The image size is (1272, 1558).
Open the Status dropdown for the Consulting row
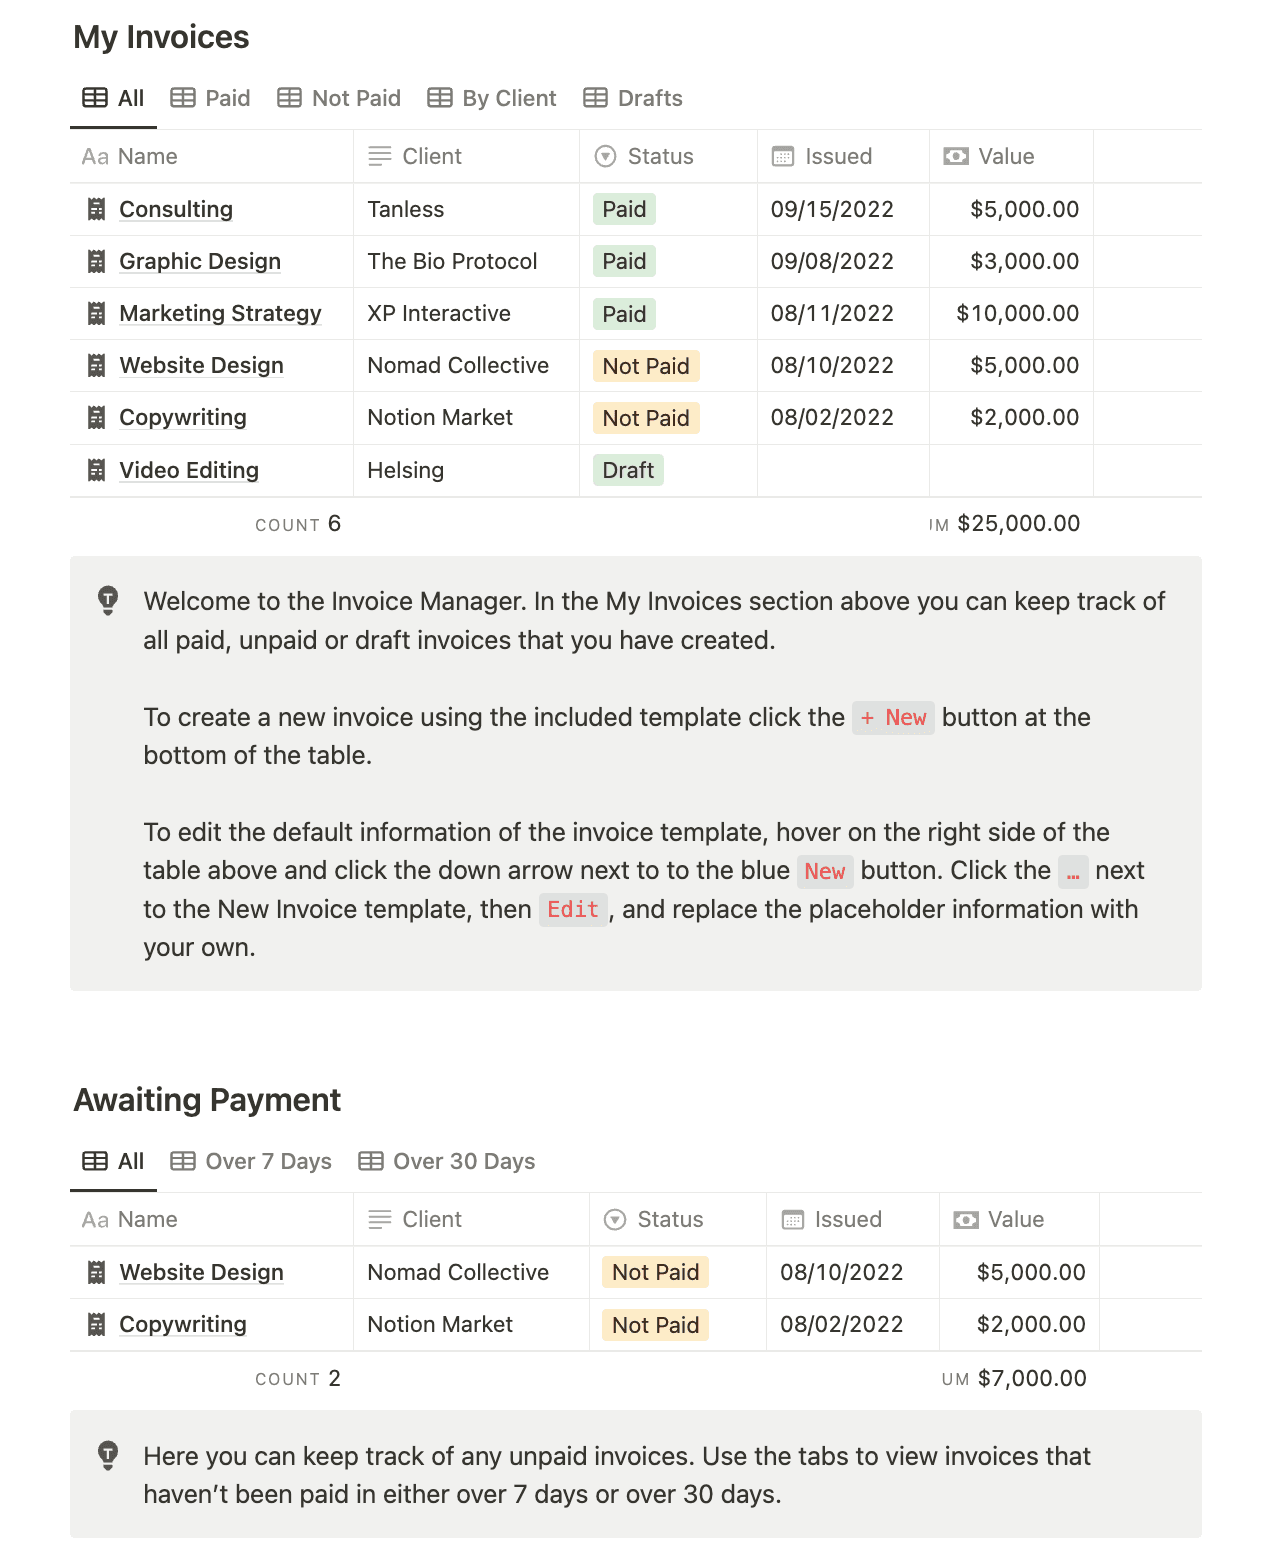623,209
